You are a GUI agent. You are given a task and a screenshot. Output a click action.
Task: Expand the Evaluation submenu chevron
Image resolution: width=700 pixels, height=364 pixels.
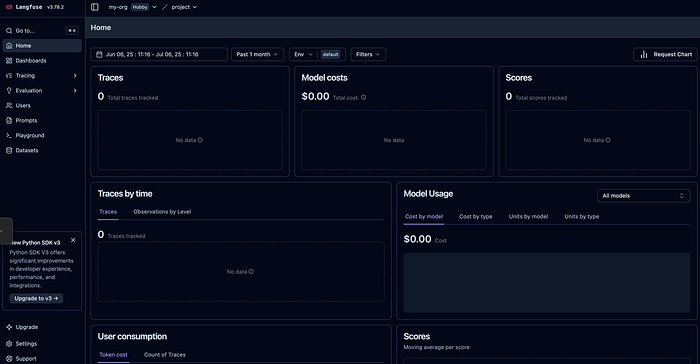(x=75, y=91)
